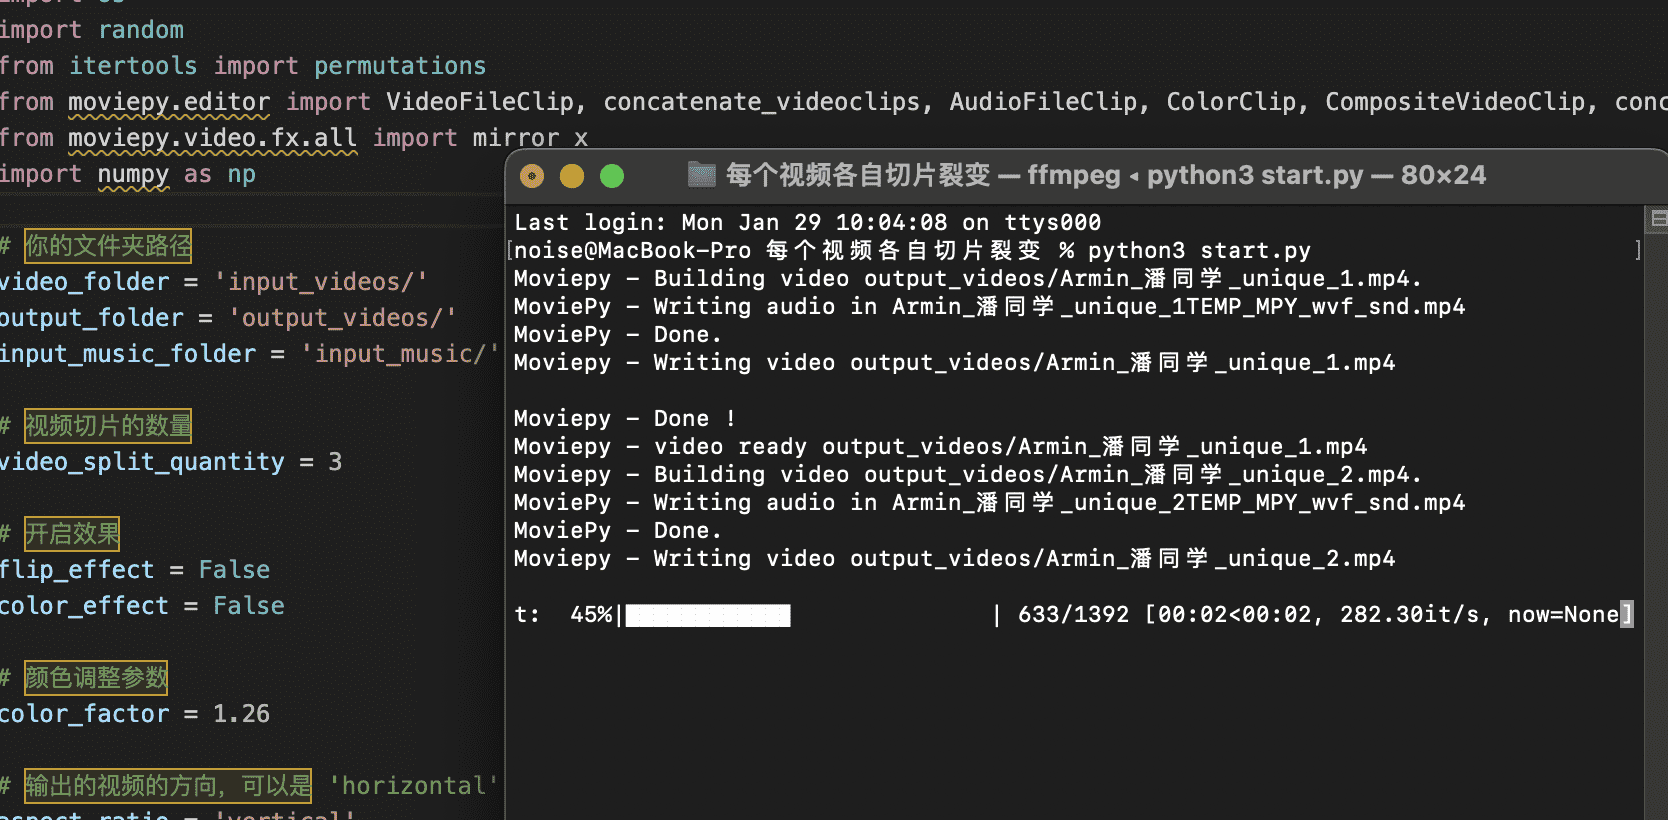Click the folder proxy icon in terminal title
1668x820 pixels.
[x=702, y=176]
